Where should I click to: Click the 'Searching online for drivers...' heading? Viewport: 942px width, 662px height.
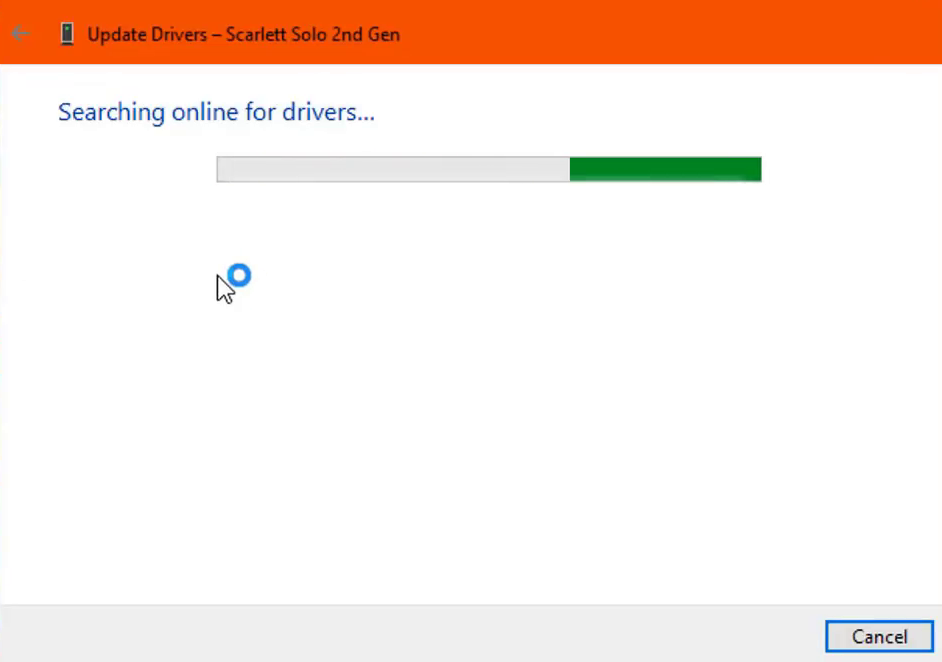[216, 112]
